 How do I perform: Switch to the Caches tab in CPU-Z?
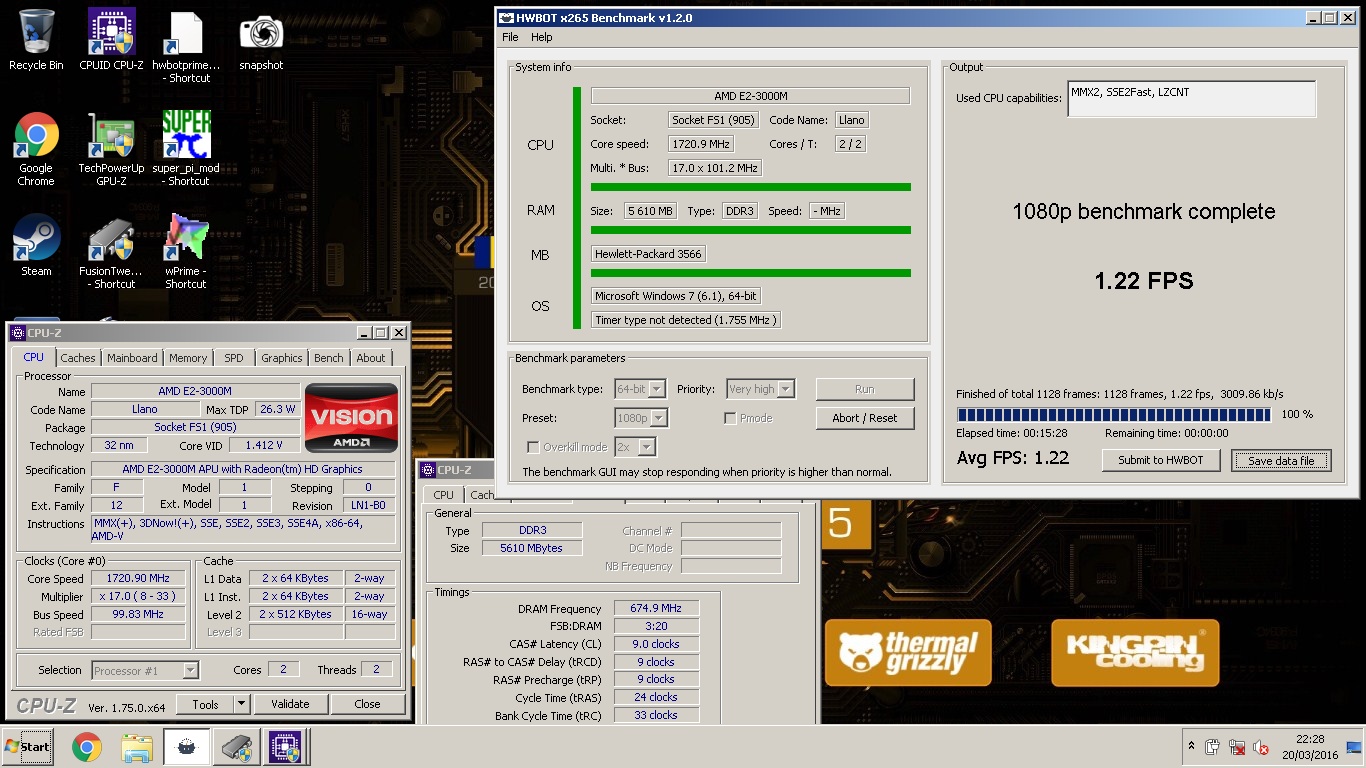pyautogui.click(x=77, y=358)
